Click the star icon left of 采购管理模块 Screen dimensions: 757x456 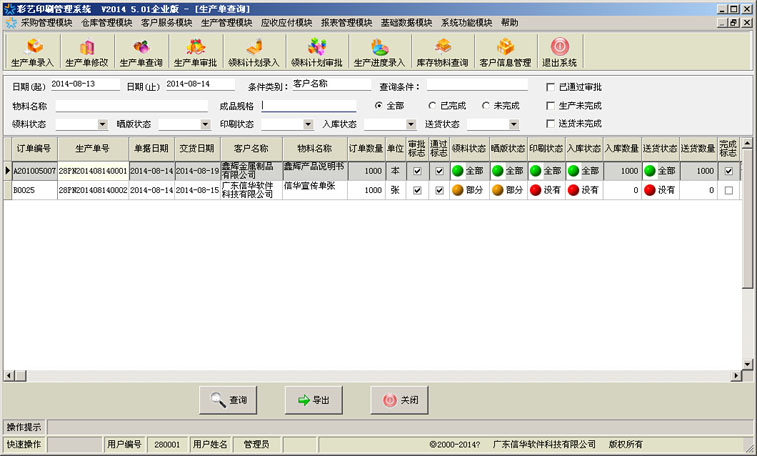coord(11,23)
